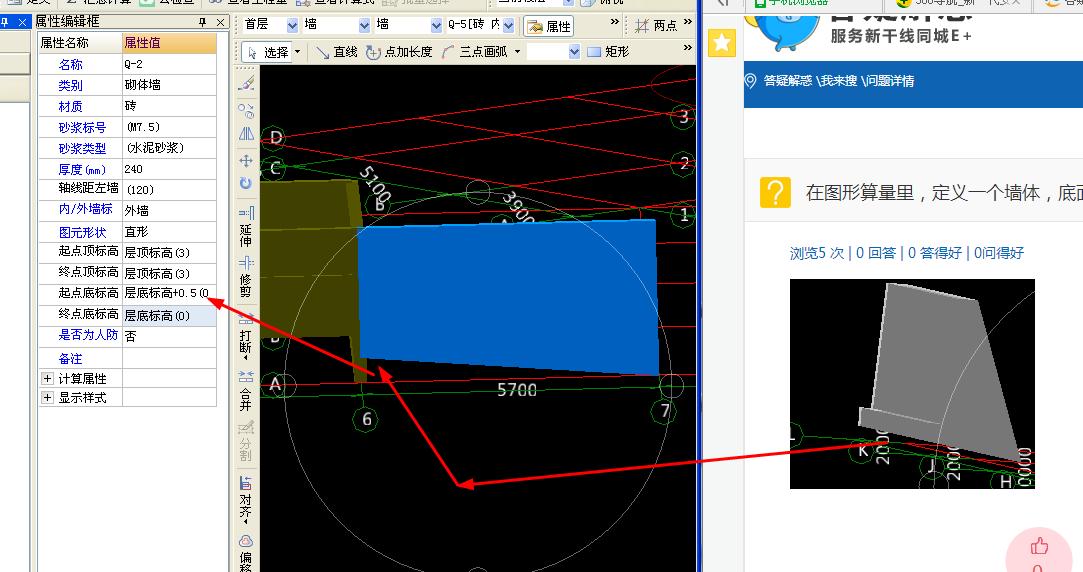Screen dimensions: 1083x572
Task: Open the 问题详情 breadcrumb link
Action: (890, 81)
